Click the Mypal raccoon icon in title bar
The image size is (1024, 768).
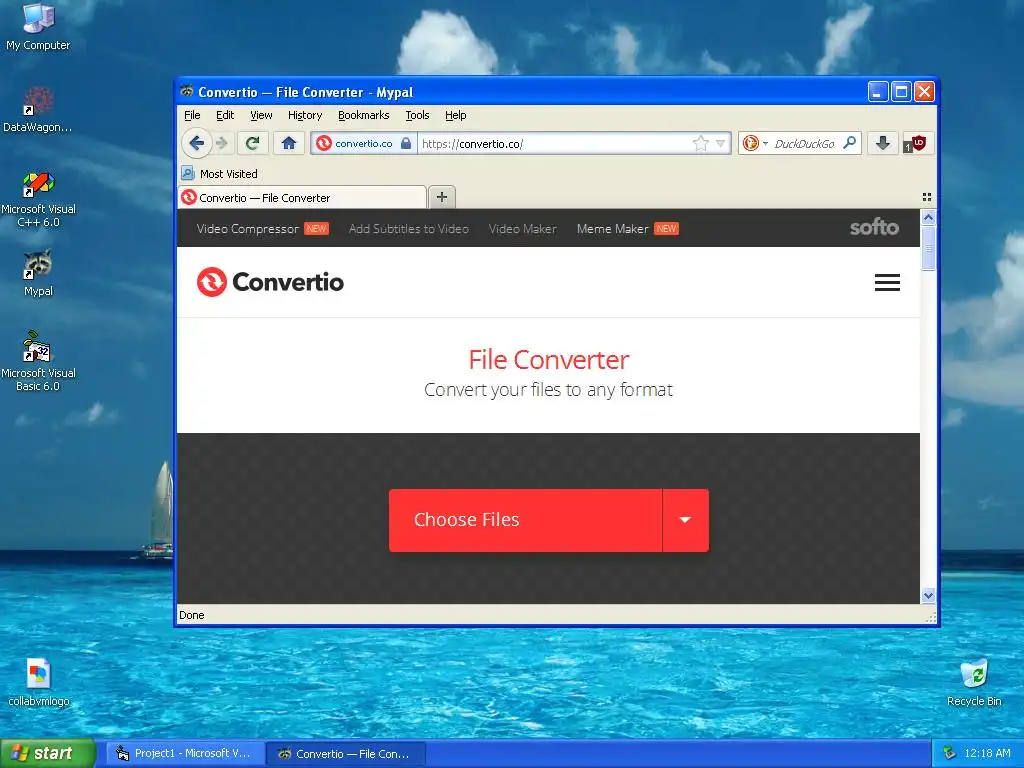187,91
